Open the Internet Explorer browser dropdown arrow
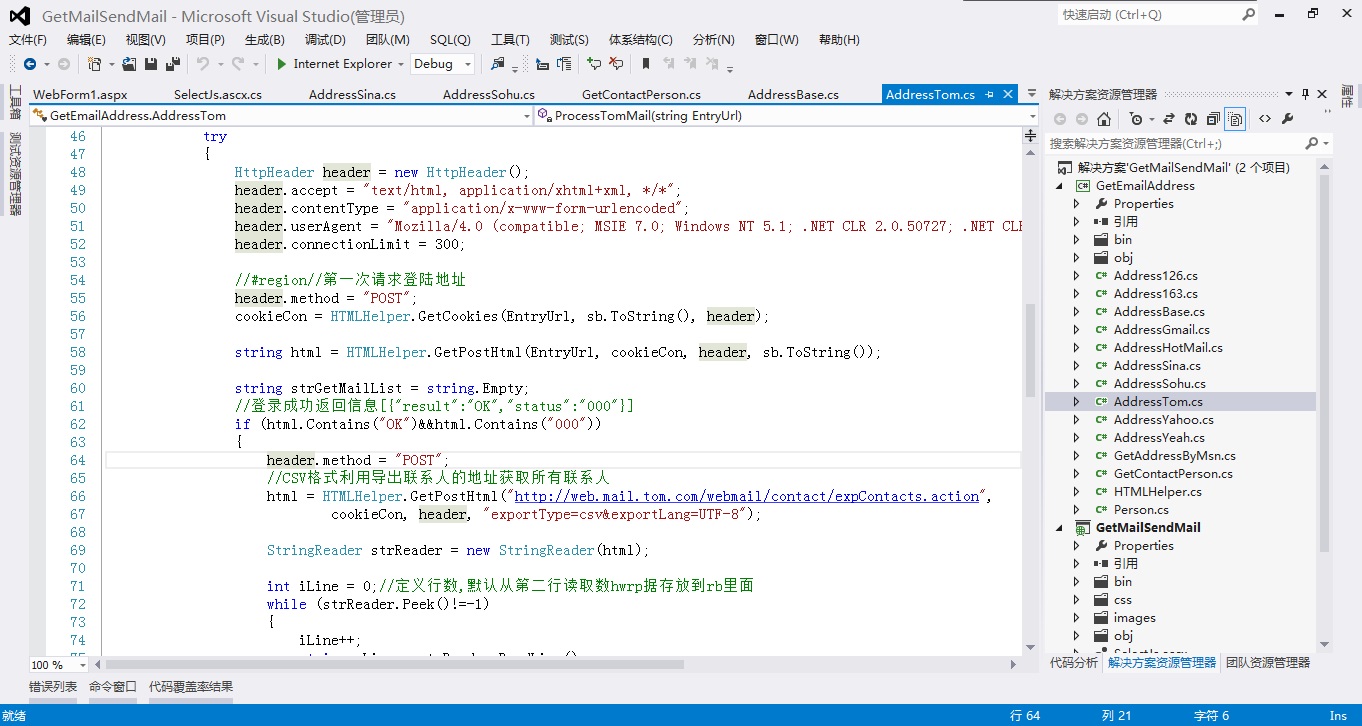Image resolution: width=1362 pixels, height=726 pixels. (401, 64)
